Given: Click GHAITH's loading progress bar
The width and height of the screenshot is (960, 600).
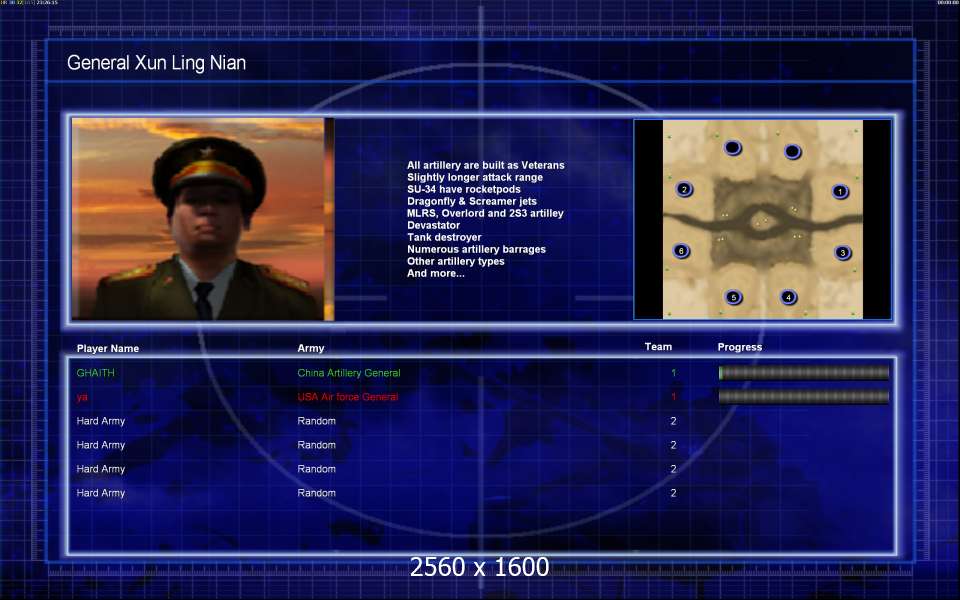Looking at the screenshot, I should point(804,372).
